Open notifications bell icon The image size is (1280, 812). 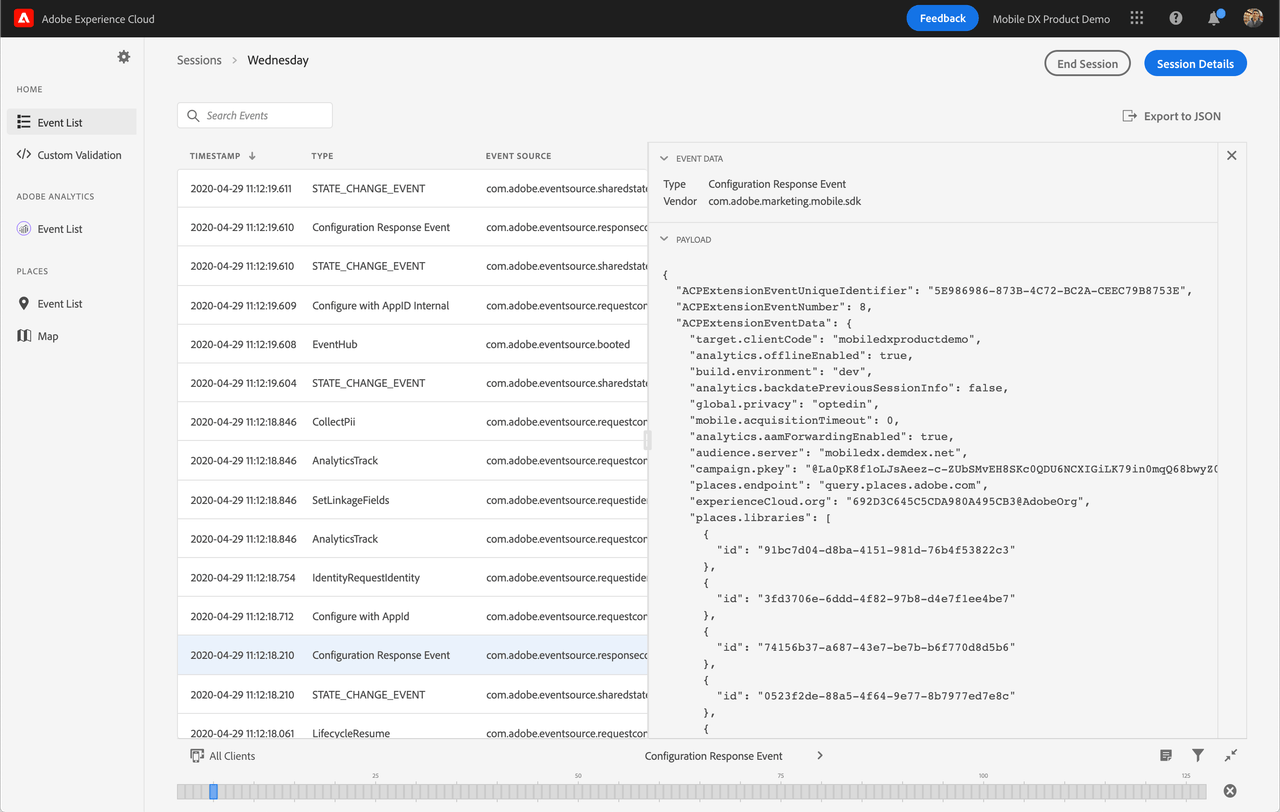(1214, 18)
